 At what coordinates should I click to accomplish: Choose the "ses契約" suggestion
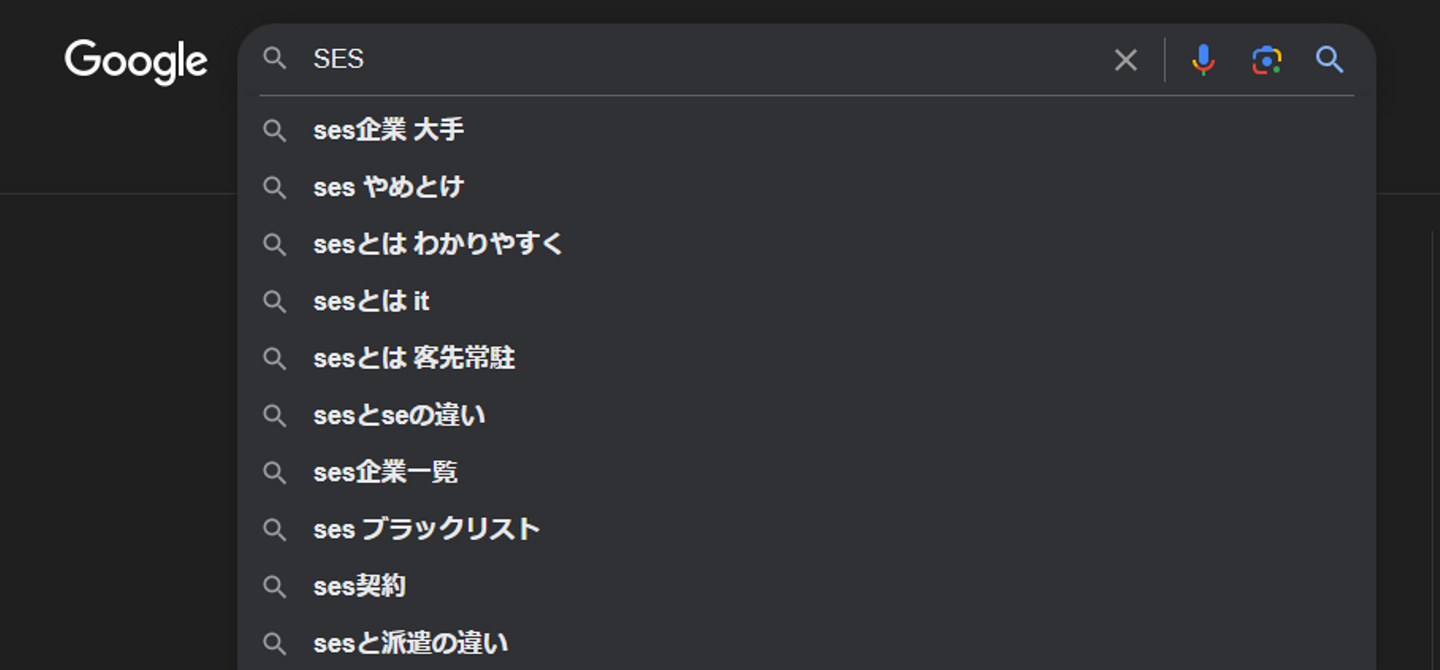coord(359,586)
